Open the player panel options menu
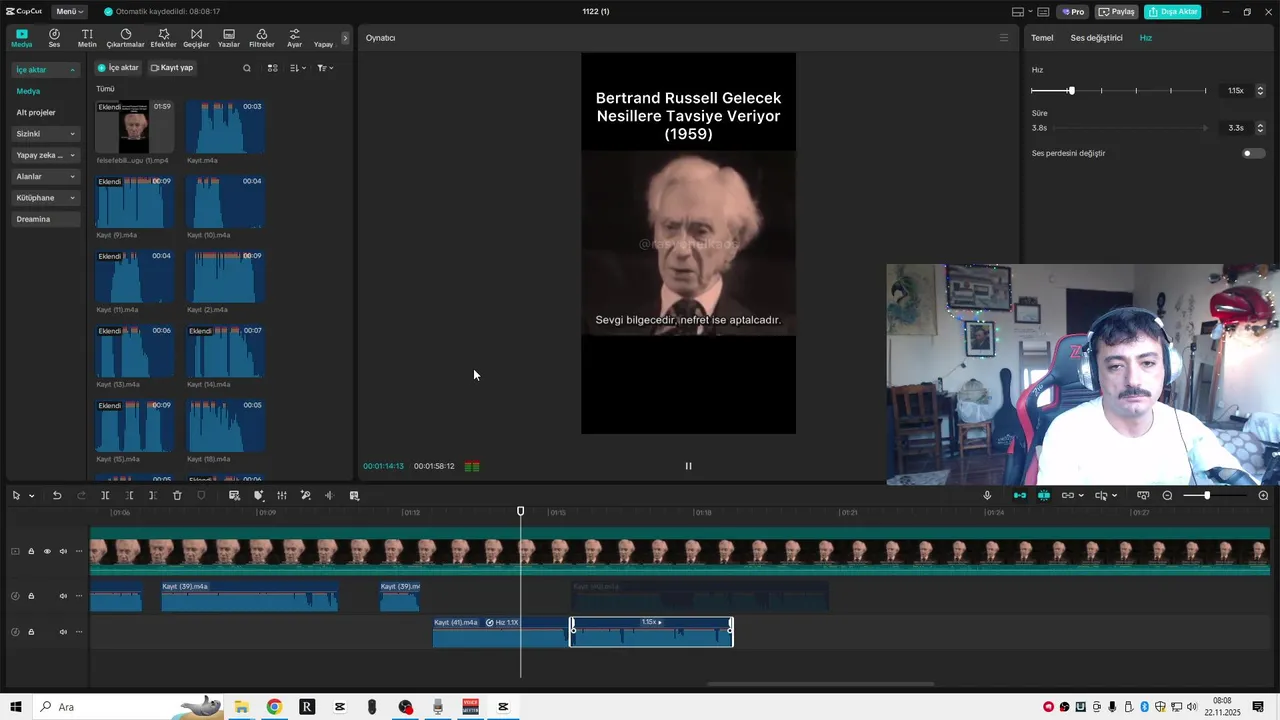 click(x=1004, y=38)
